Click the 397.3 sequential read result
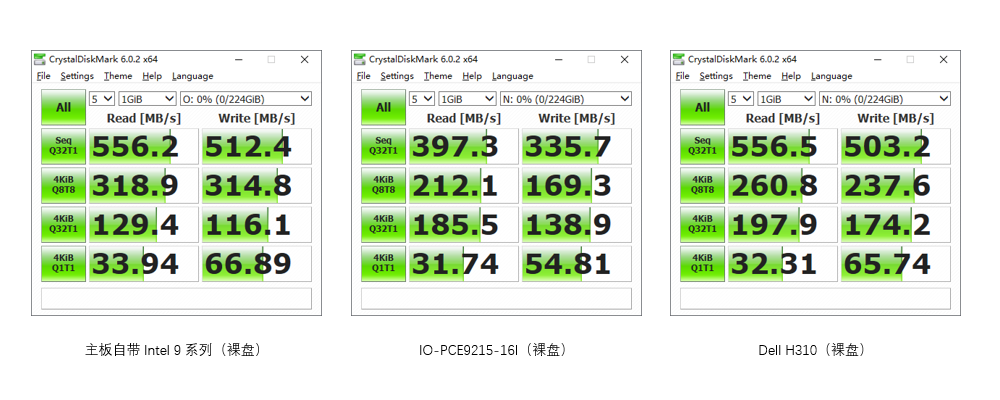Viewport: 1000px width, 400px height. click(x=464, y=146)
